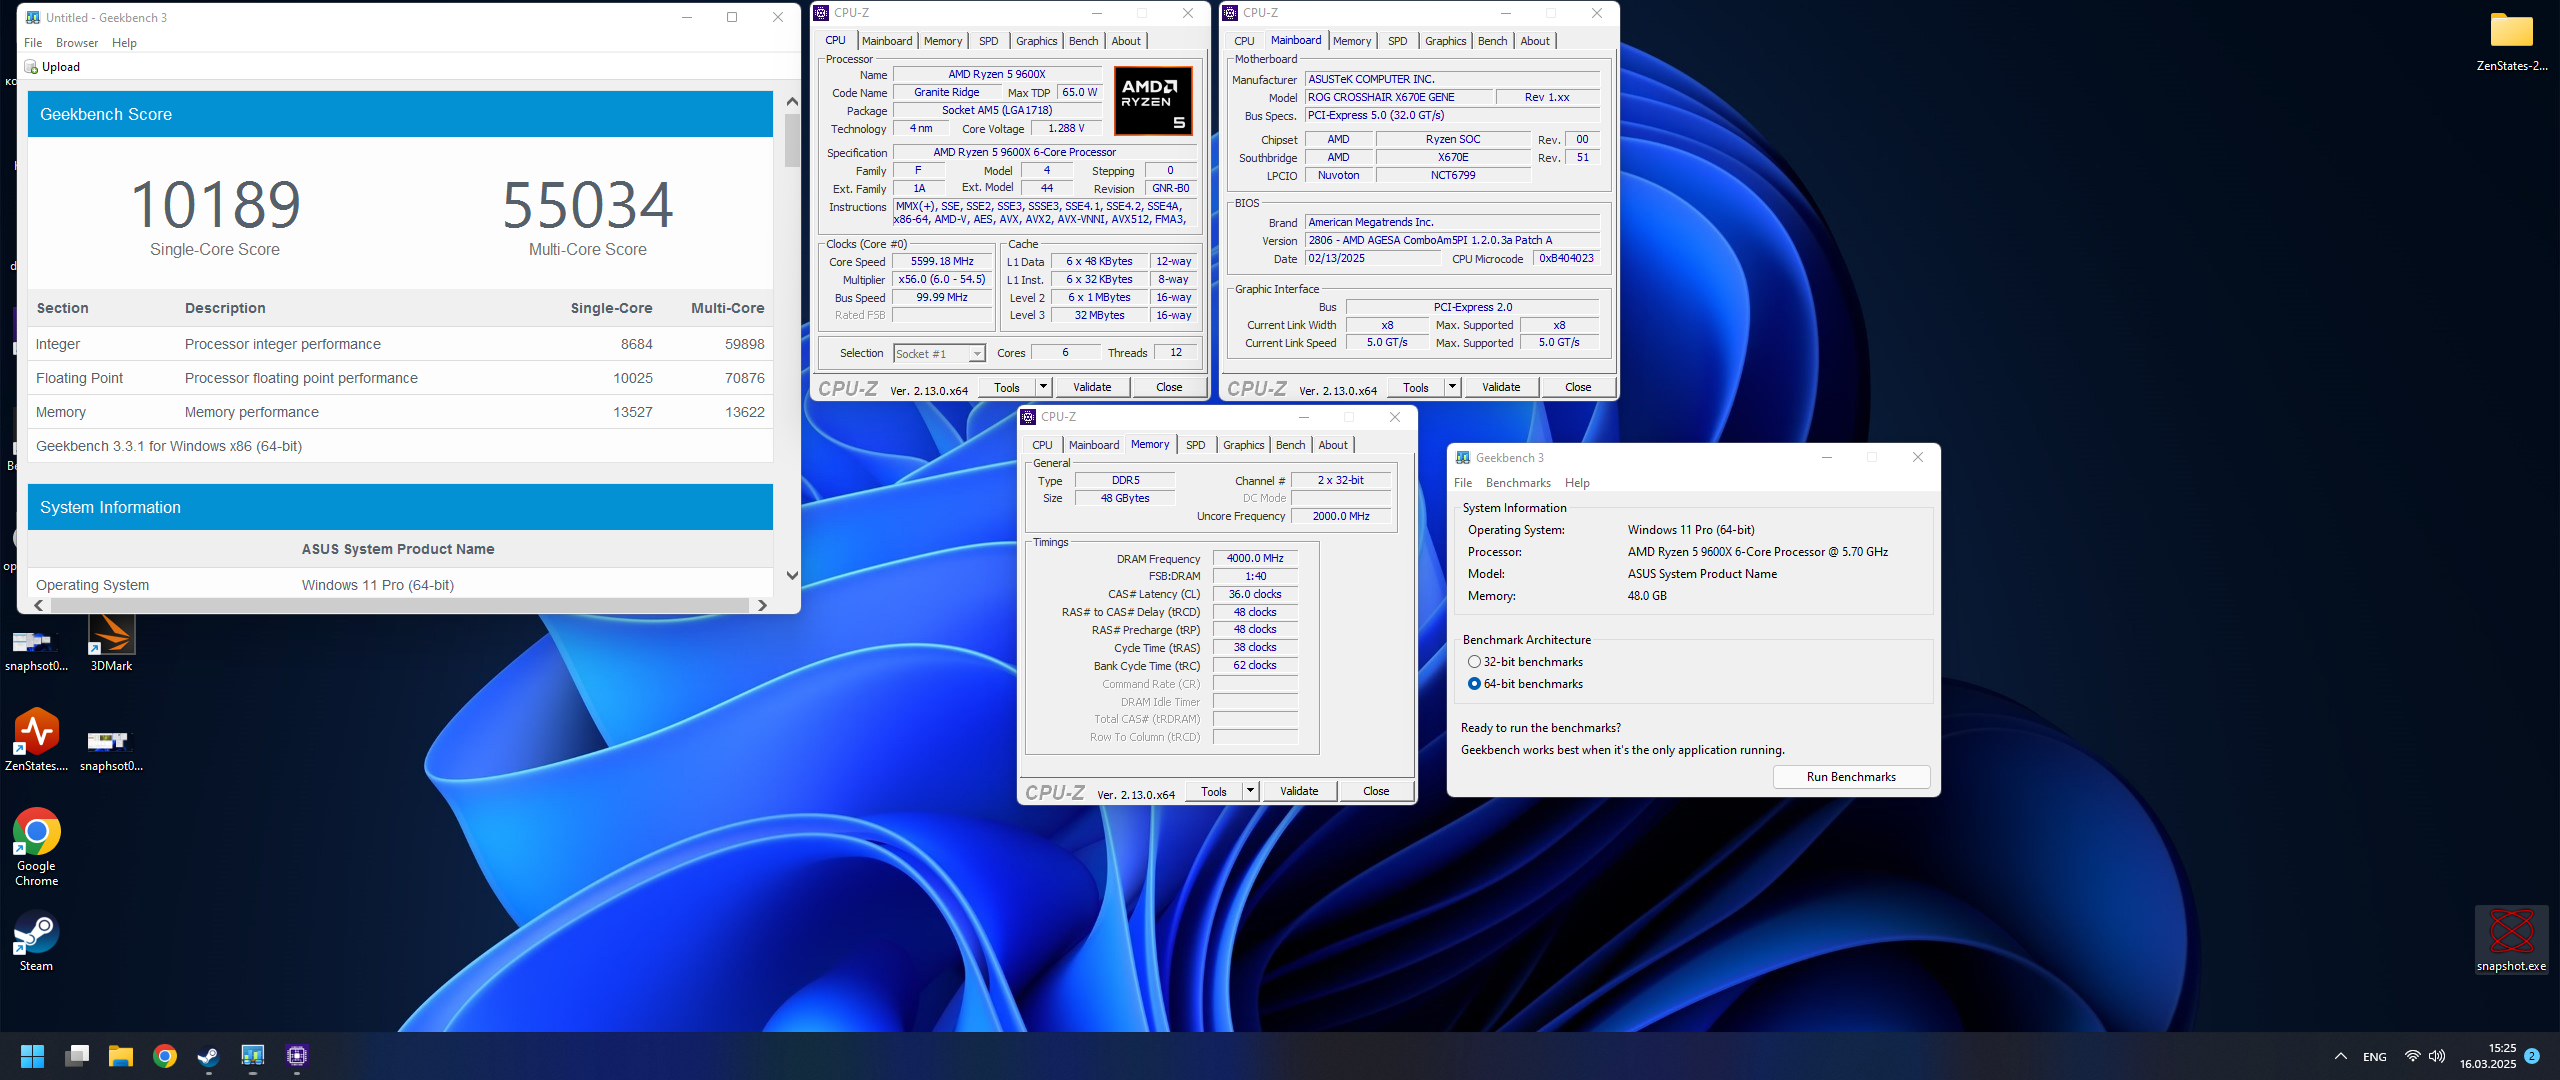Open File Explorer from the taskbar
Viewport: 2560px width, 1080px height.
pos(121,1056)
